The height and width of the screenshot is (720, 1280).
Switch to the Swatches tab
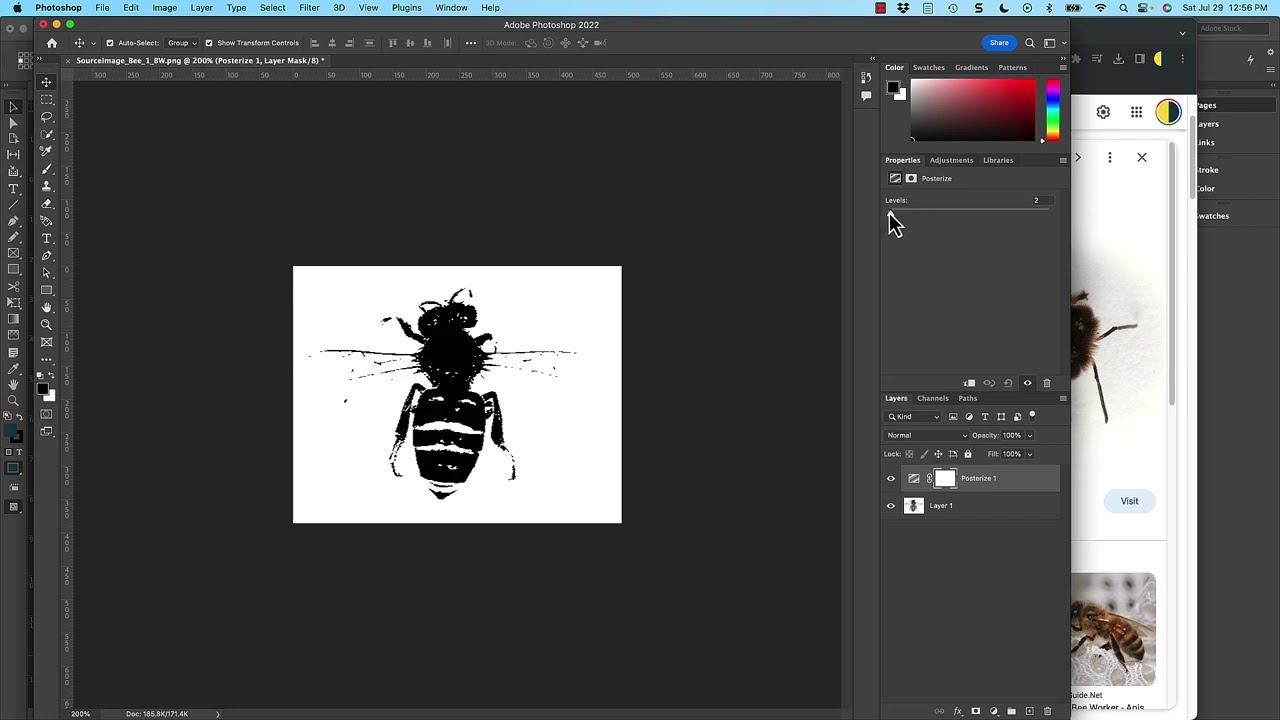point(928,67)
